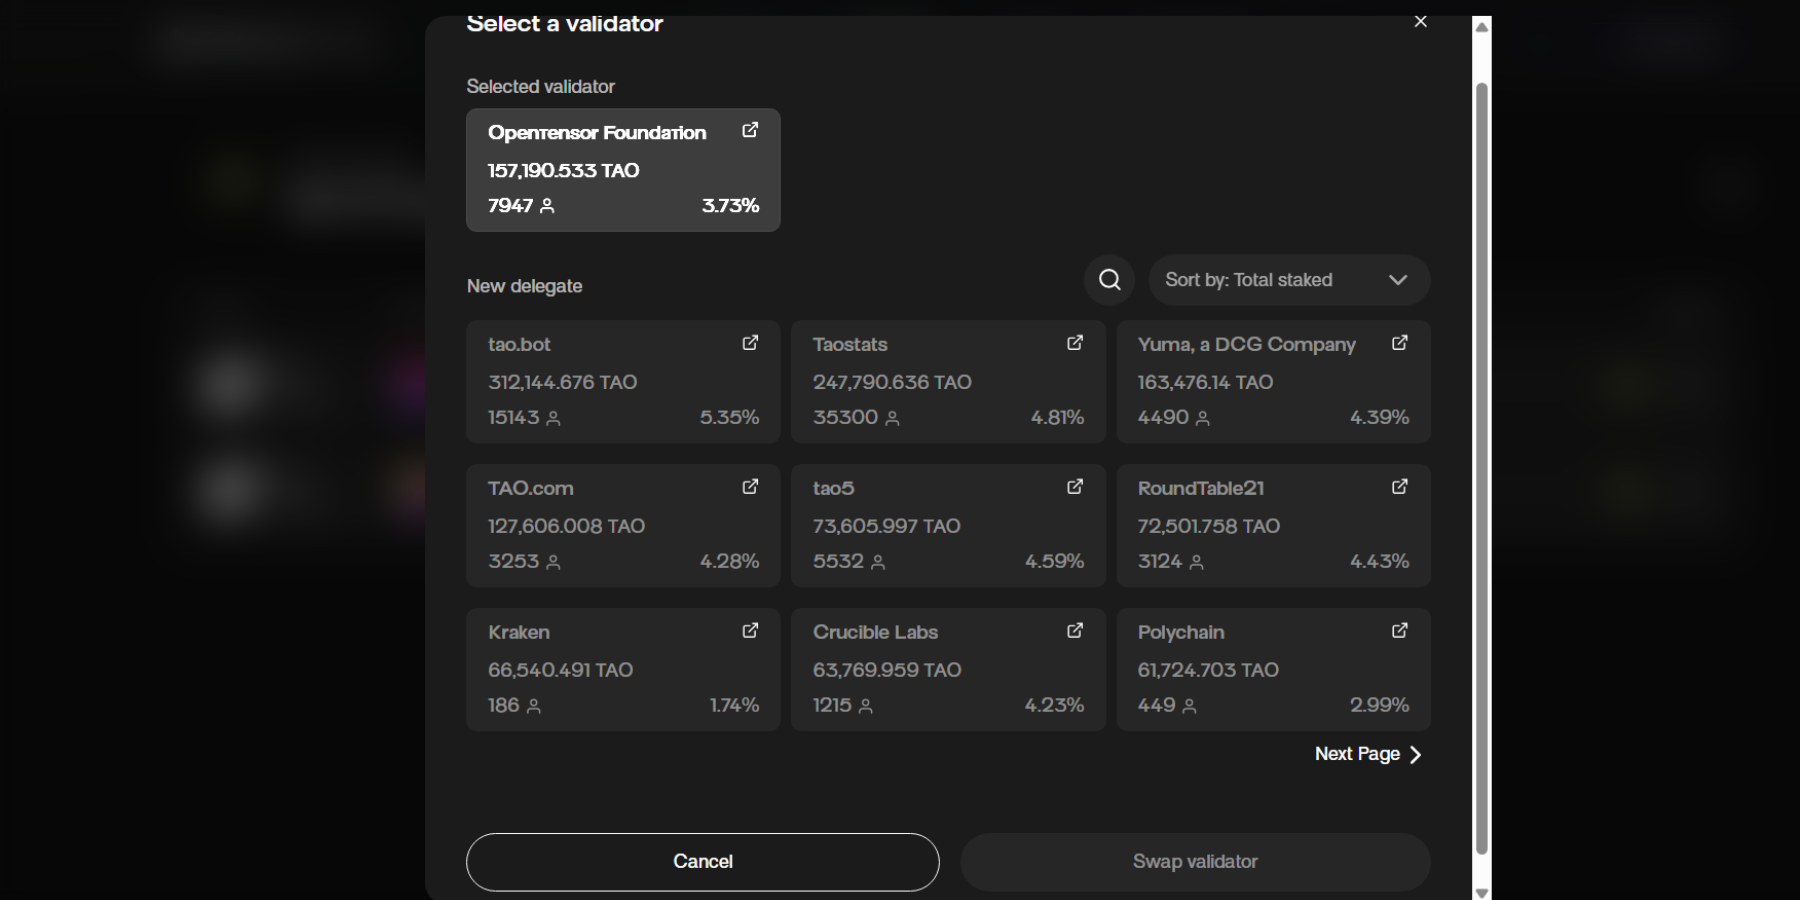1800x900 pixels.
Task: Click the validator search magnifier icon
Action: [x=1109, y=280]
